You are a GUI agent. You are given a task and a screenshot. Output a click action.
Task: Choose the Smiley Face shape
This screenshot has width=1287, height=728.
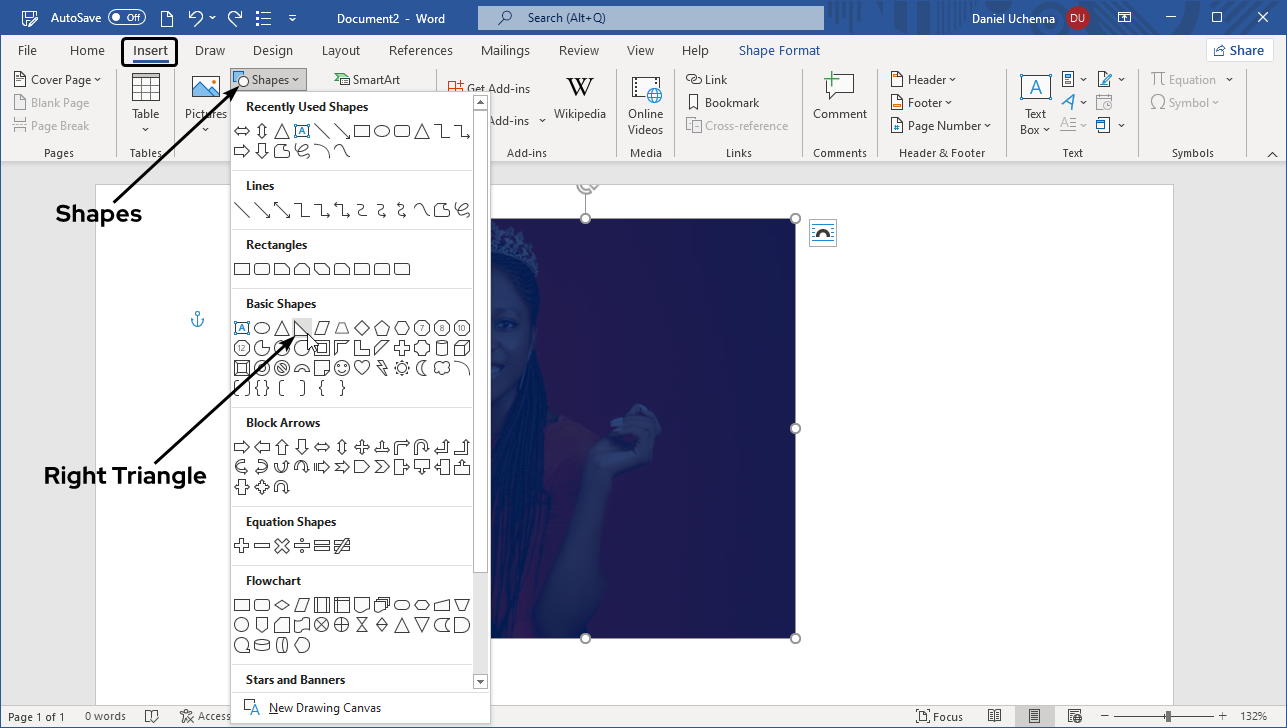342,368
